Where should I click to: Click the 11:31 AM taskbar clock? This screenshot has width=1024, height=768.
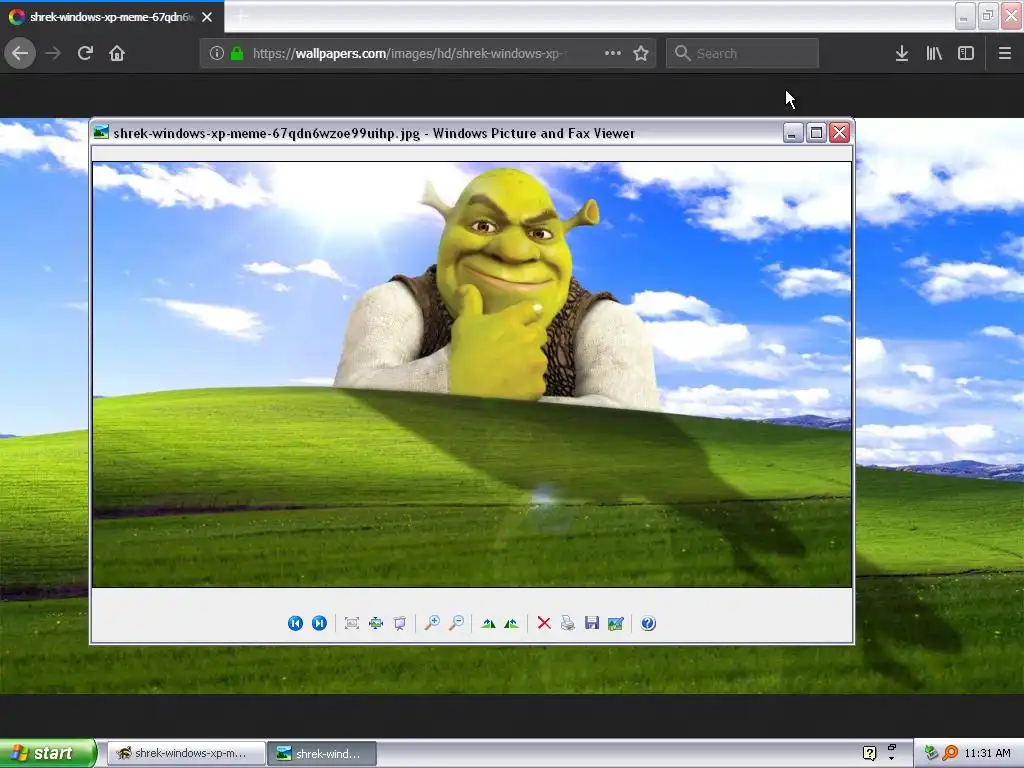coord(987,753)
